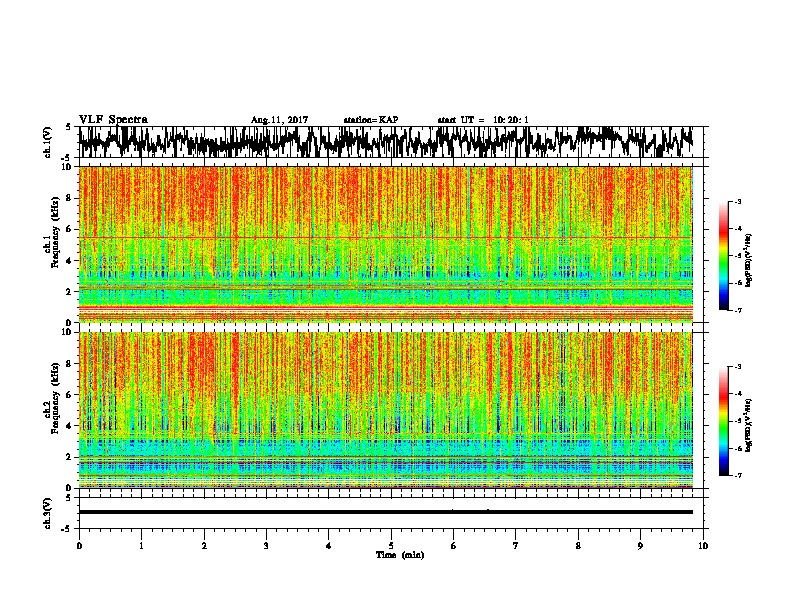Click time axis tick label "6"

454,546
